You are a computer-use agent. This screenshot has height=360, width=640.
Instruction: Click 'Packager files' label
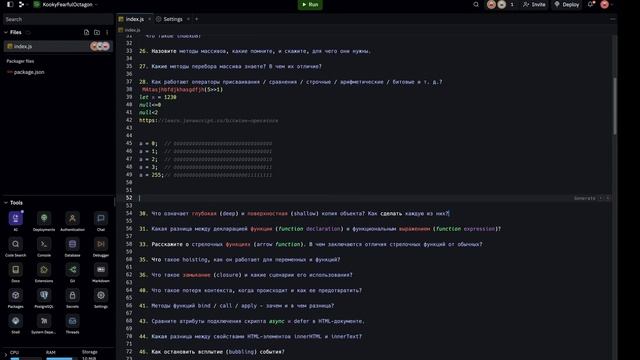20,61
